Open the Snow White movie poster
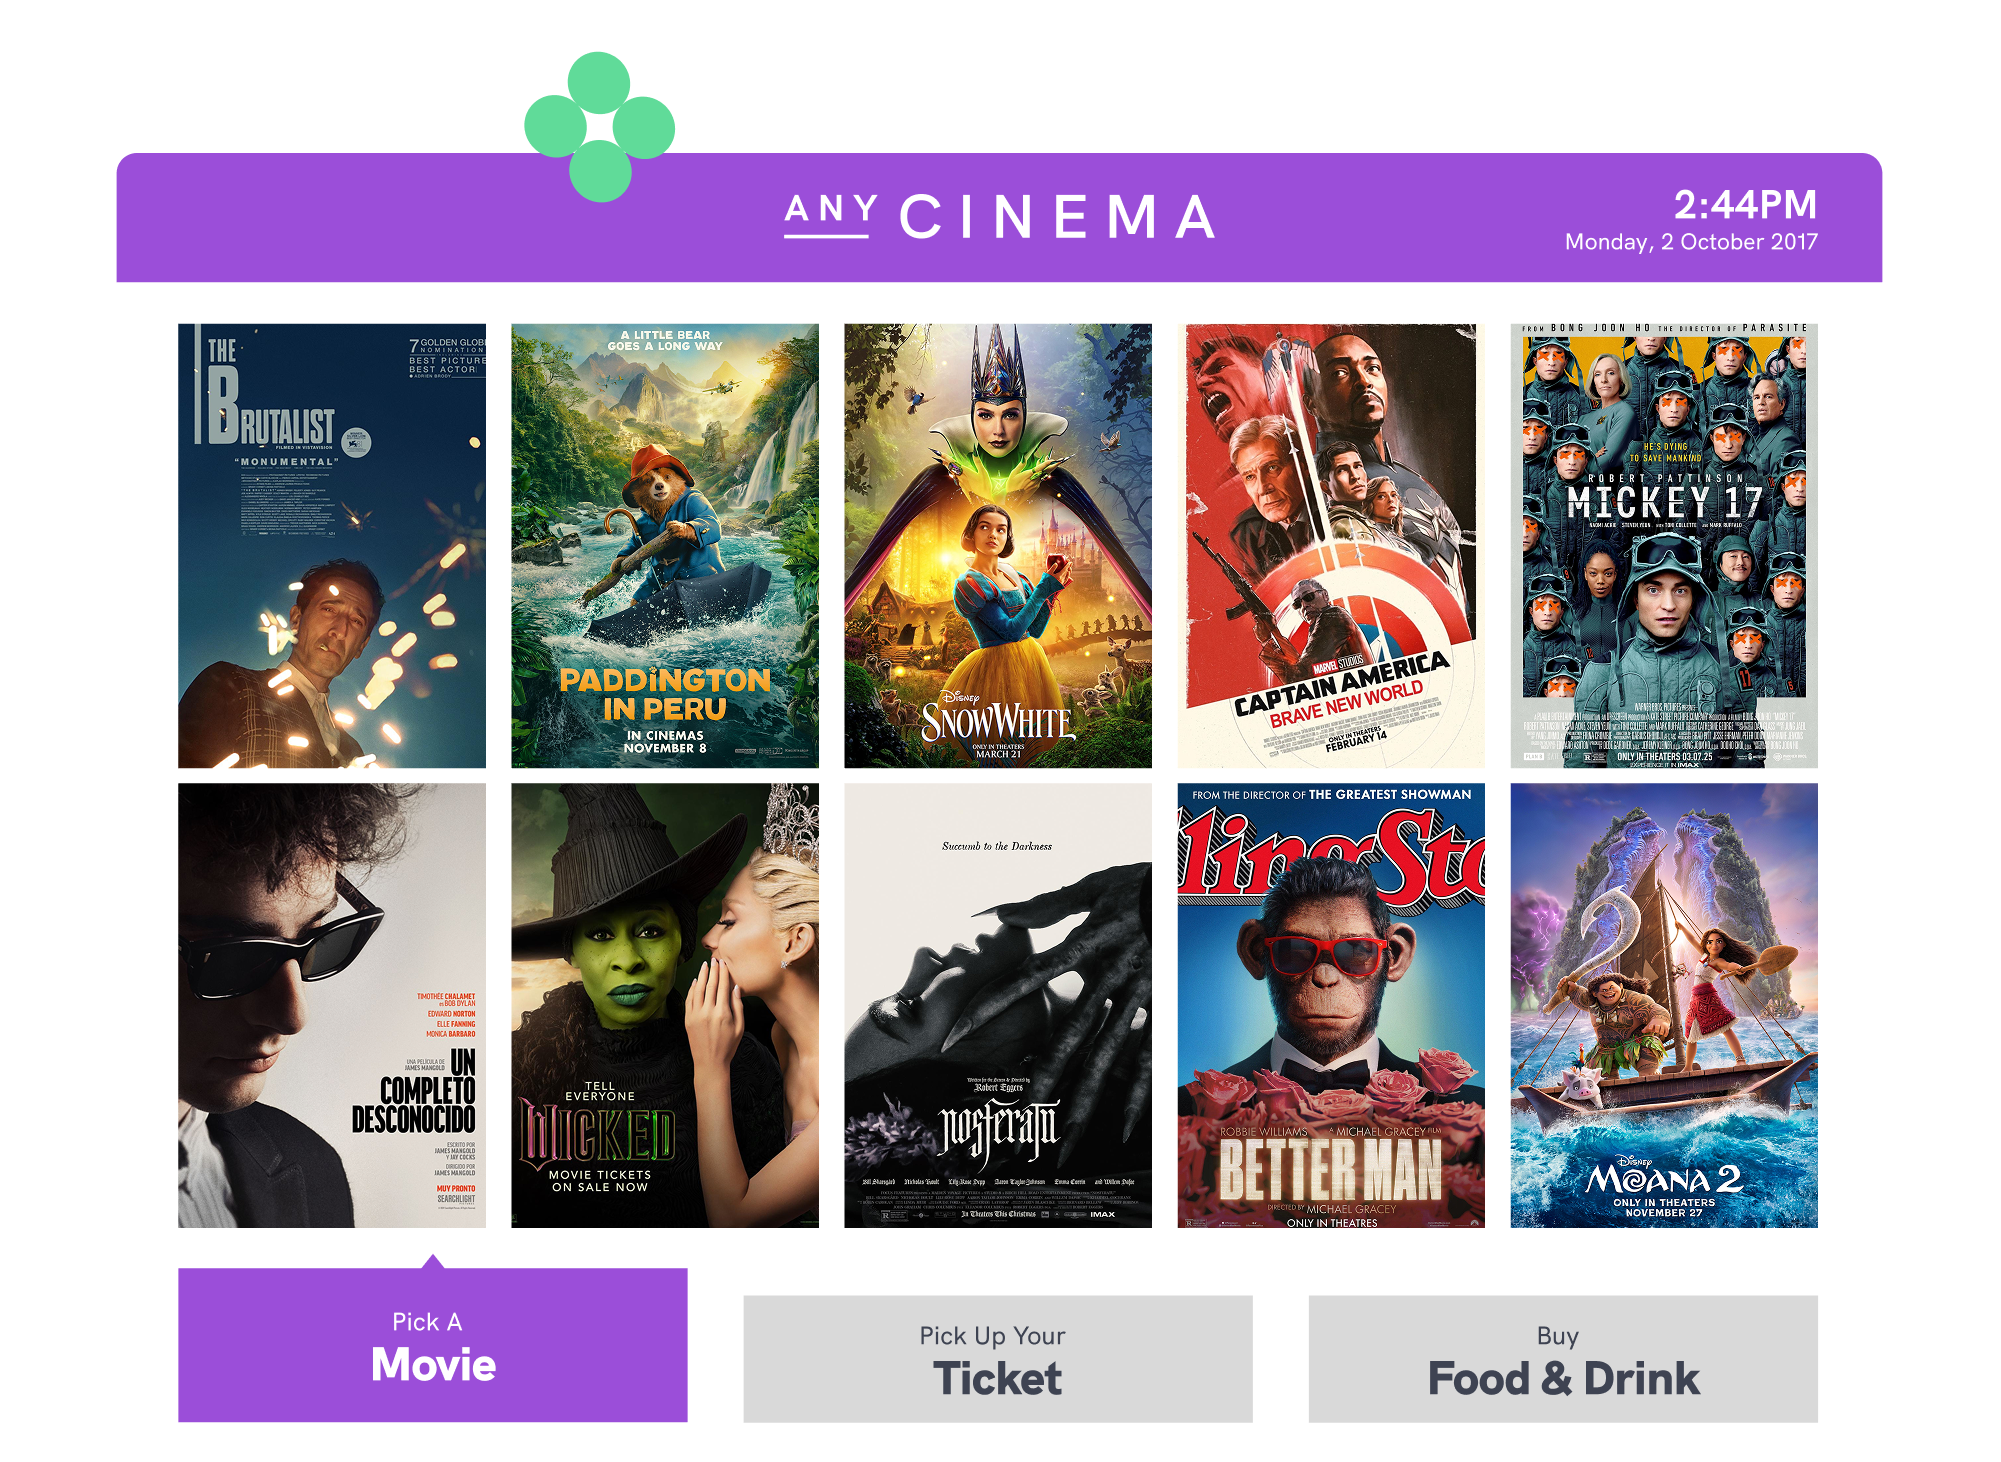Screen dimensions: 2001x1462 (x=998, y=545)
